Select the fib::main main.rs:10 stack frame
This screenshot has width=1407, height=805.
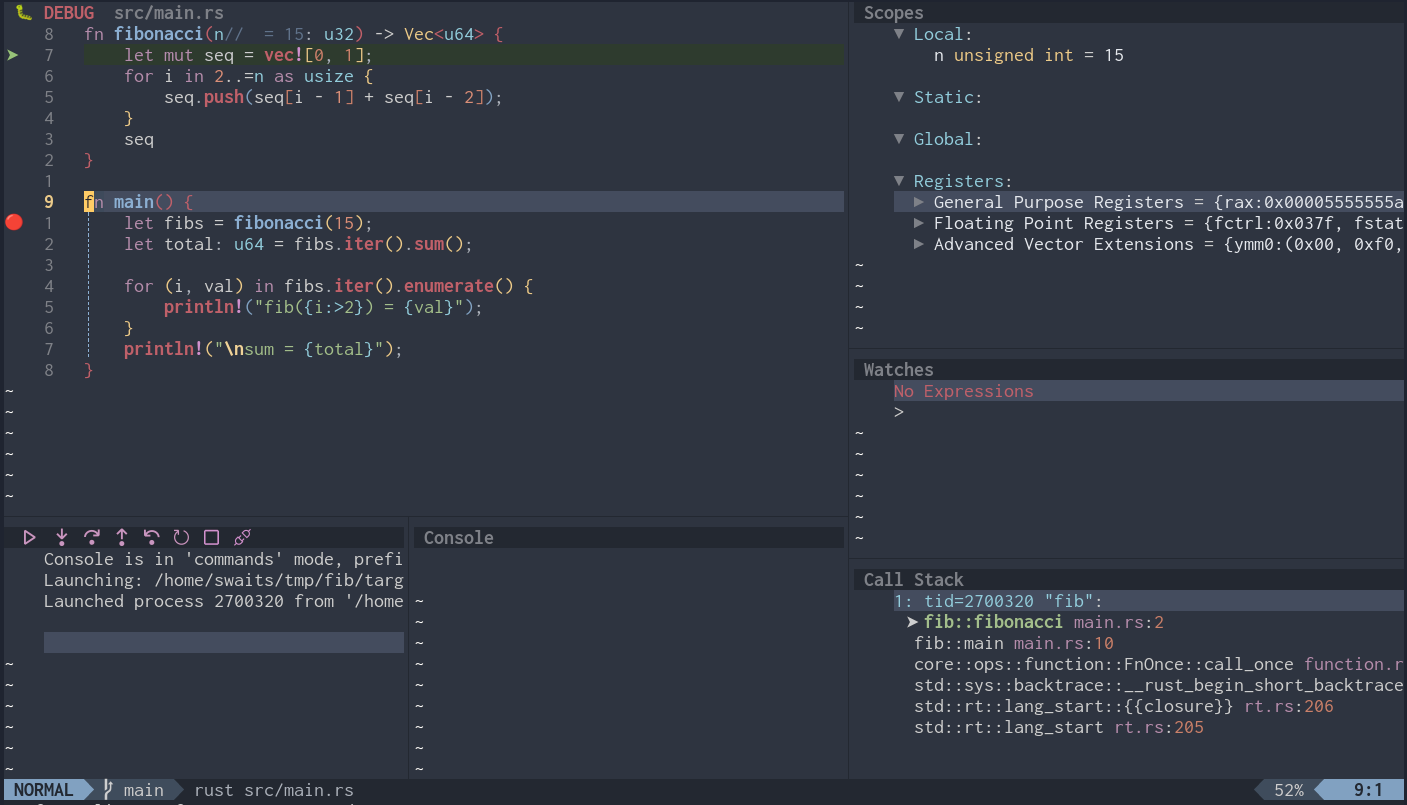[x=1014, y=643]
